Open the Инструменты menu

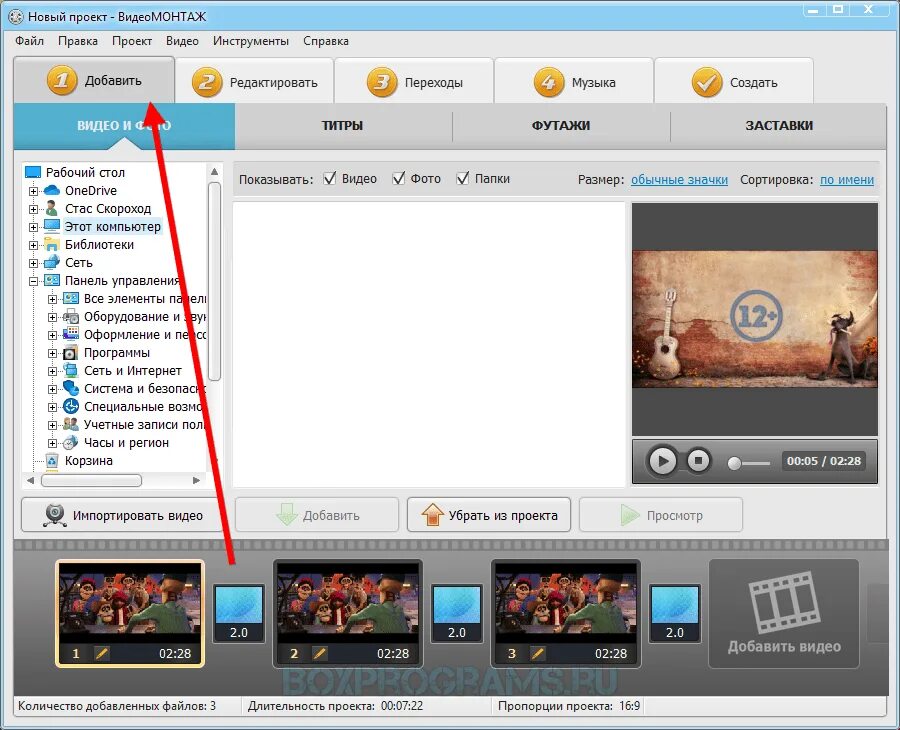coord(251,41)
